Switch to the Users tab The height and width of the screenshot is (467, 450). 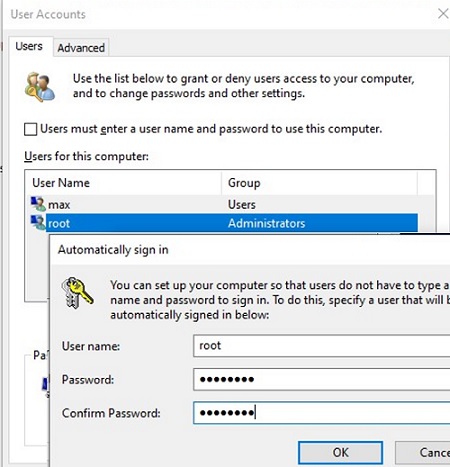29,46
